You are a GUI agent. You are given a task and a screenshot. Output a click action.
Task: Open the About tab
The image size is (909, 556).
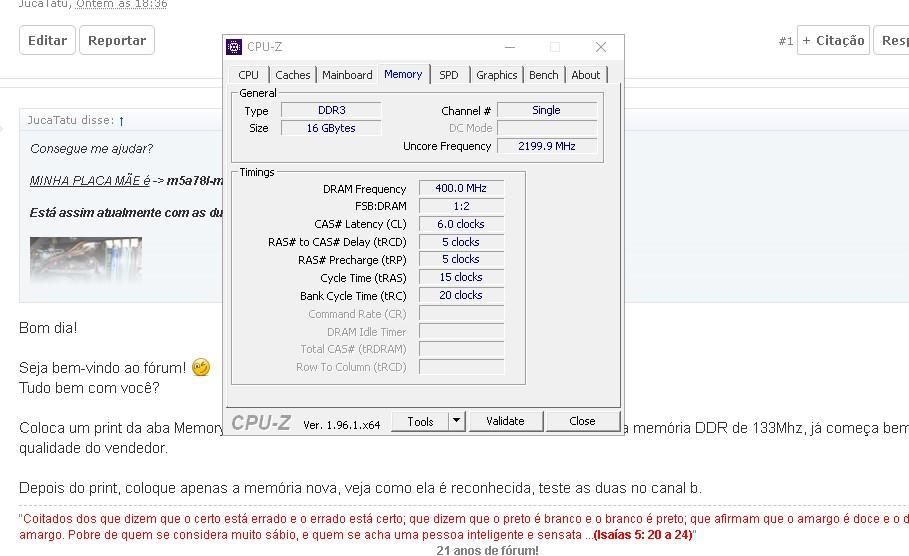pyautogui.click(x=586, y=75)
